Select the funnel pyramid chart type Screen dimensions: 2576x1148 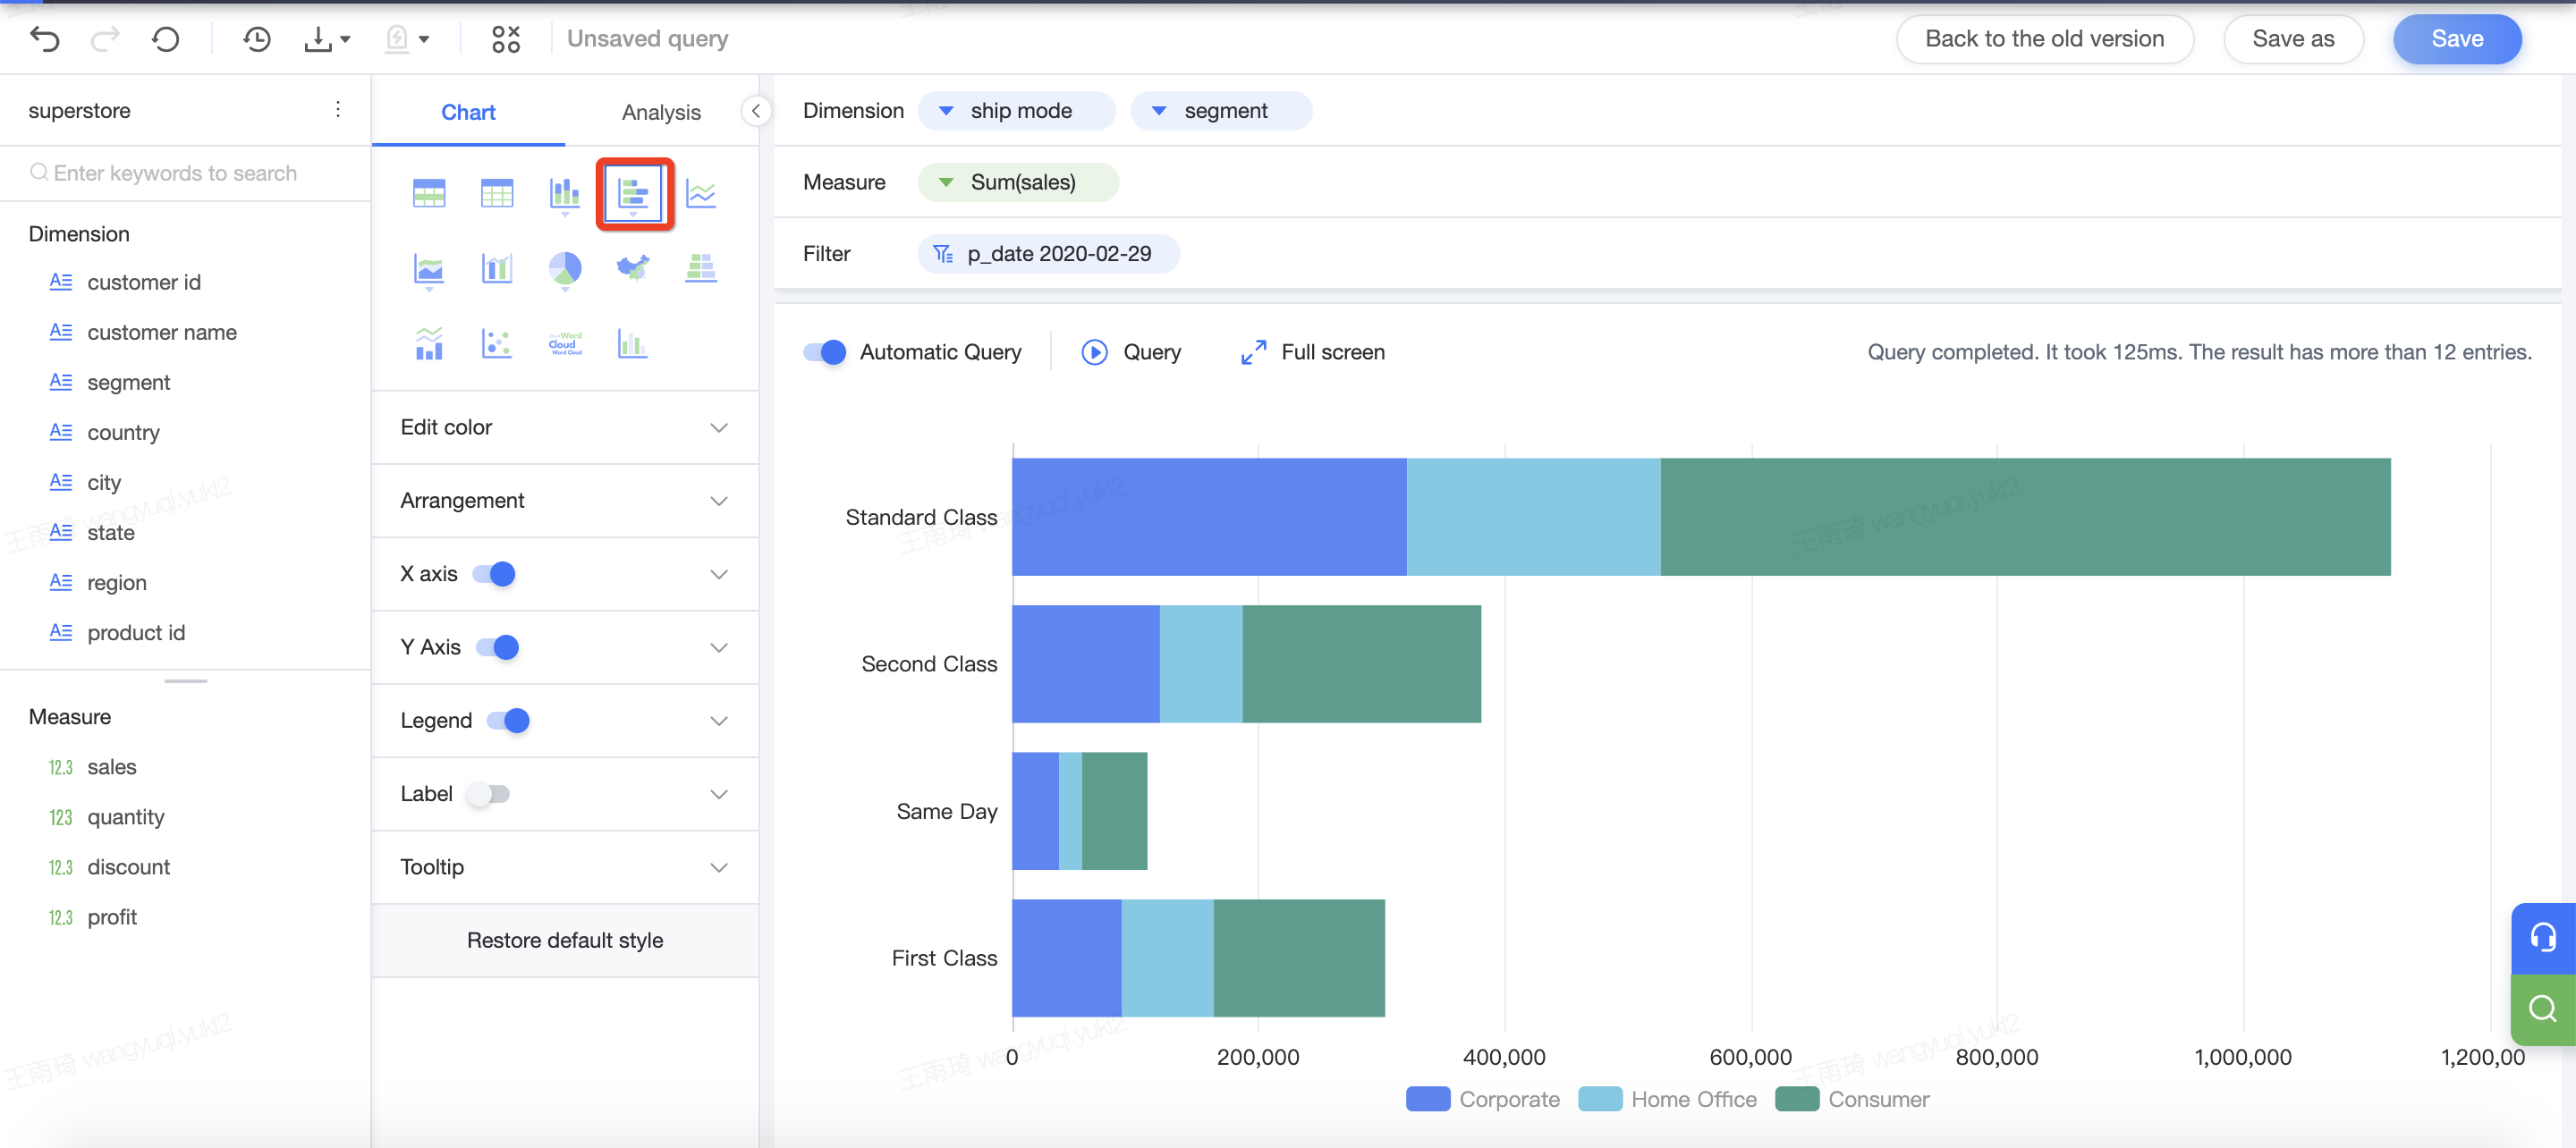pos(701,267)
